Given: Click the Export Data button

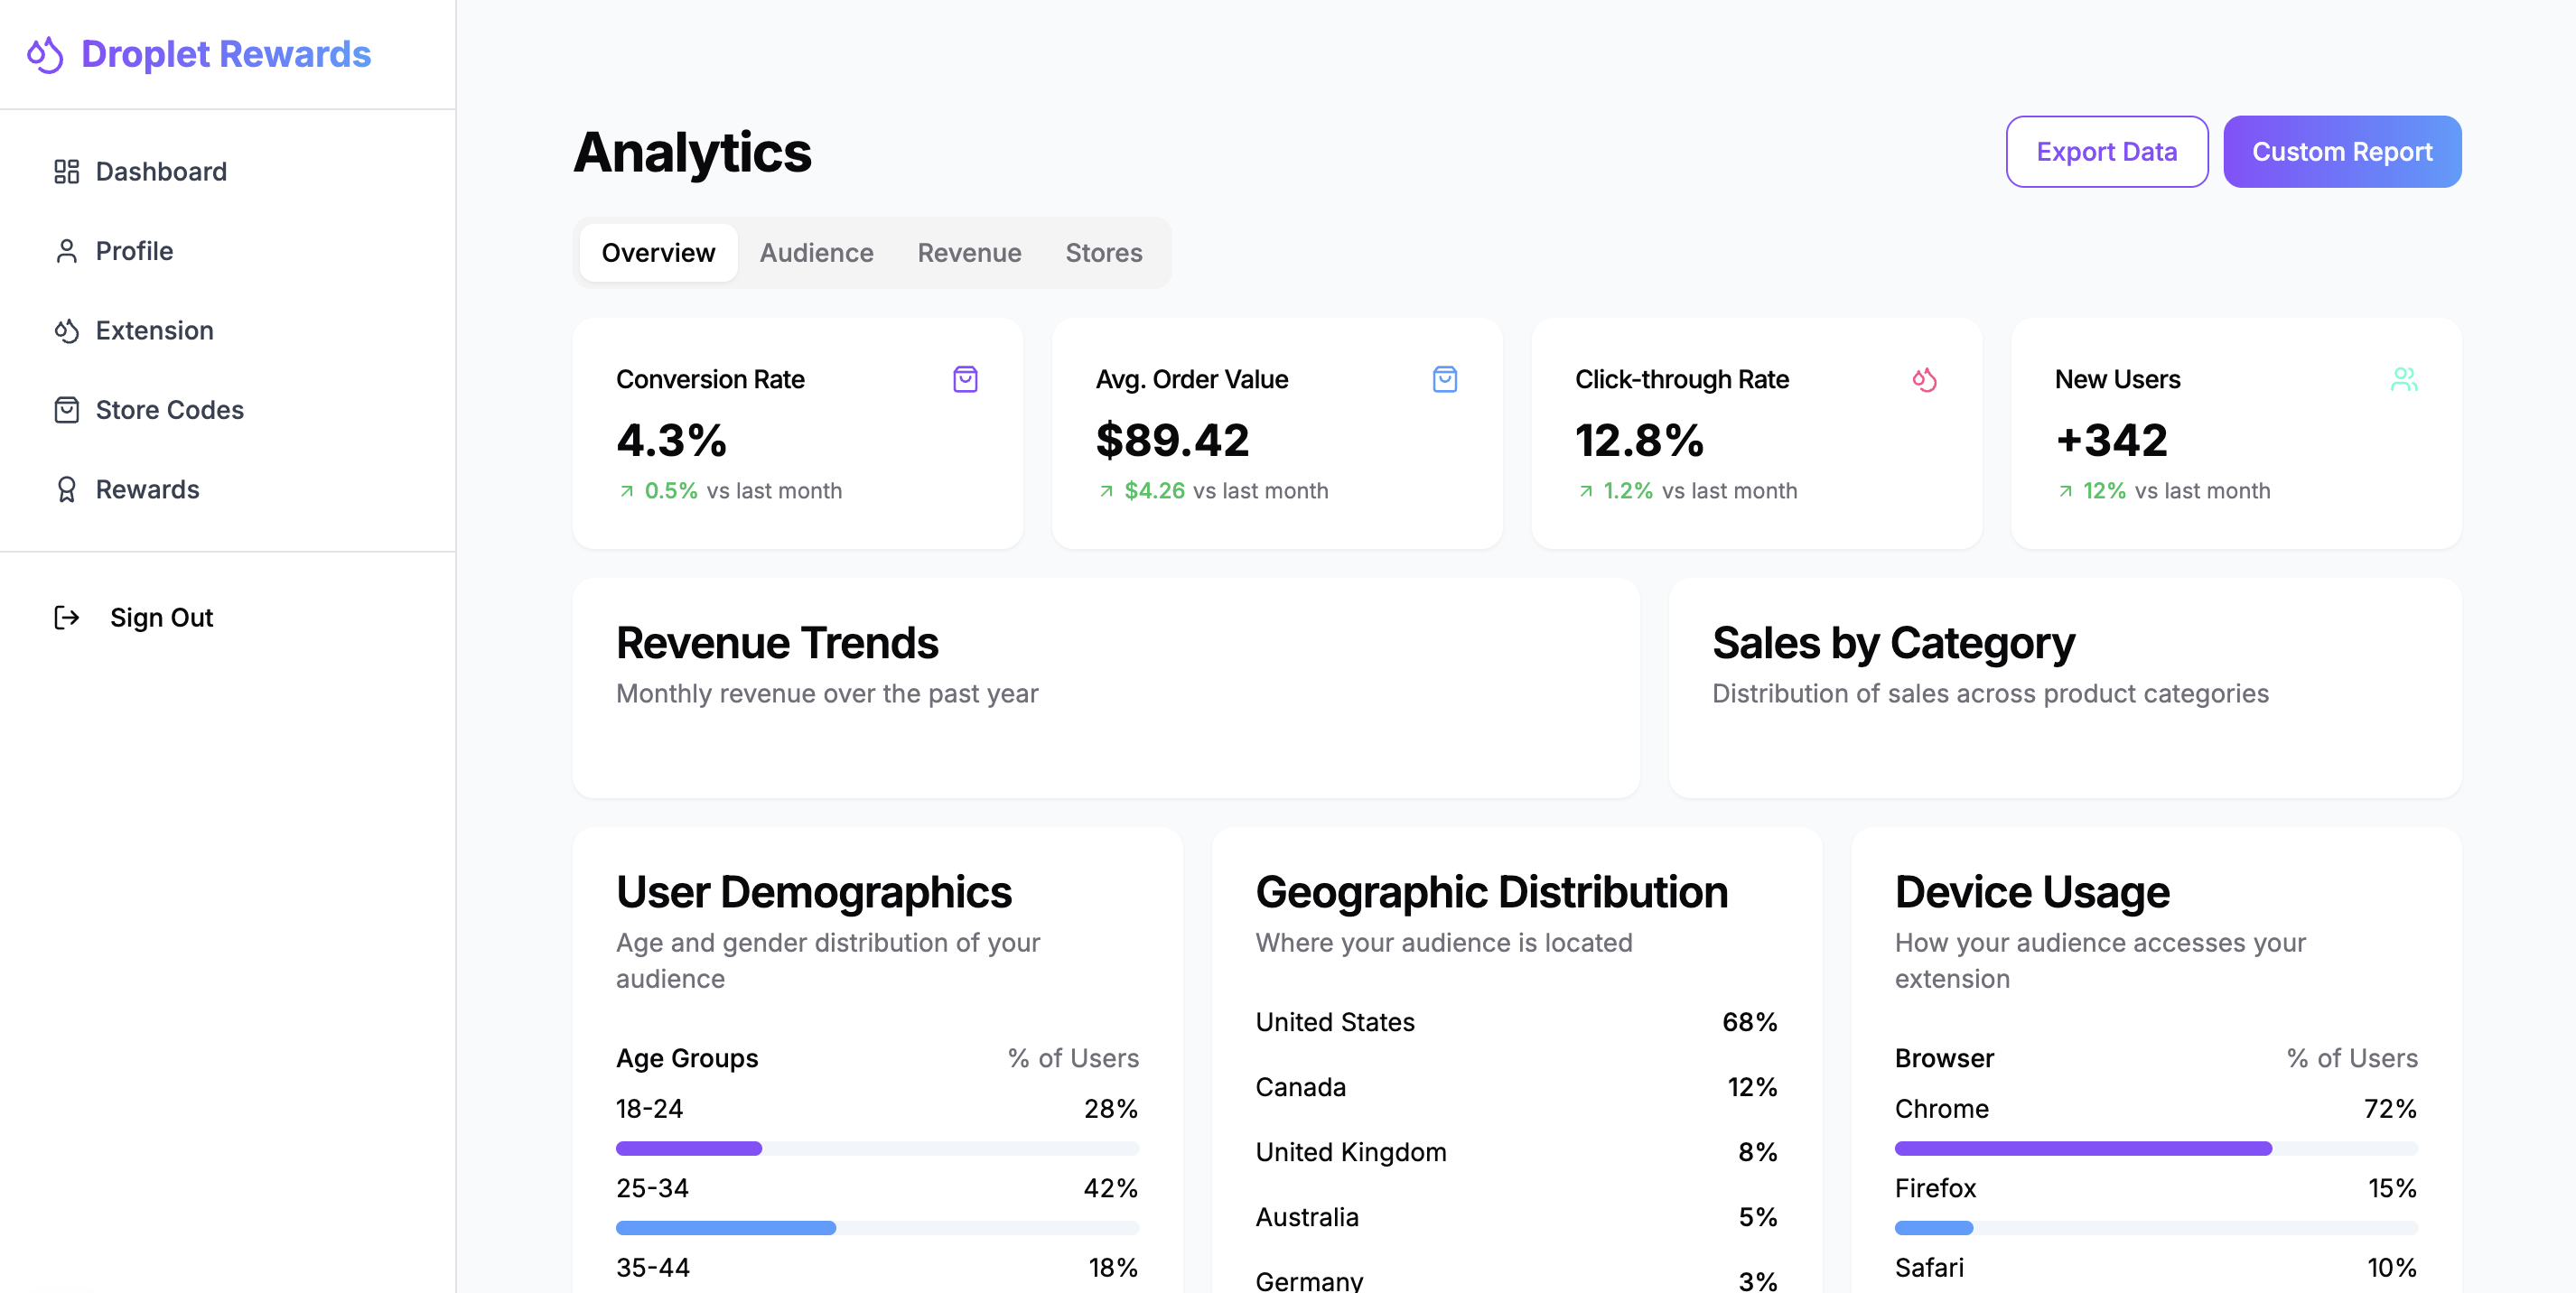Looking at the screenshot, I should click(2106, 152).
